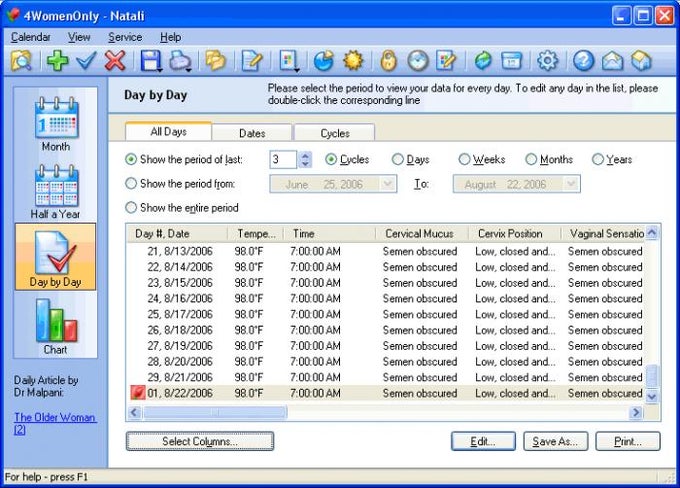The width and height of the screenshot is (680, 488).
Task: Click the horizontal scrollbar right arrow
Action: (x=636, y=412)
